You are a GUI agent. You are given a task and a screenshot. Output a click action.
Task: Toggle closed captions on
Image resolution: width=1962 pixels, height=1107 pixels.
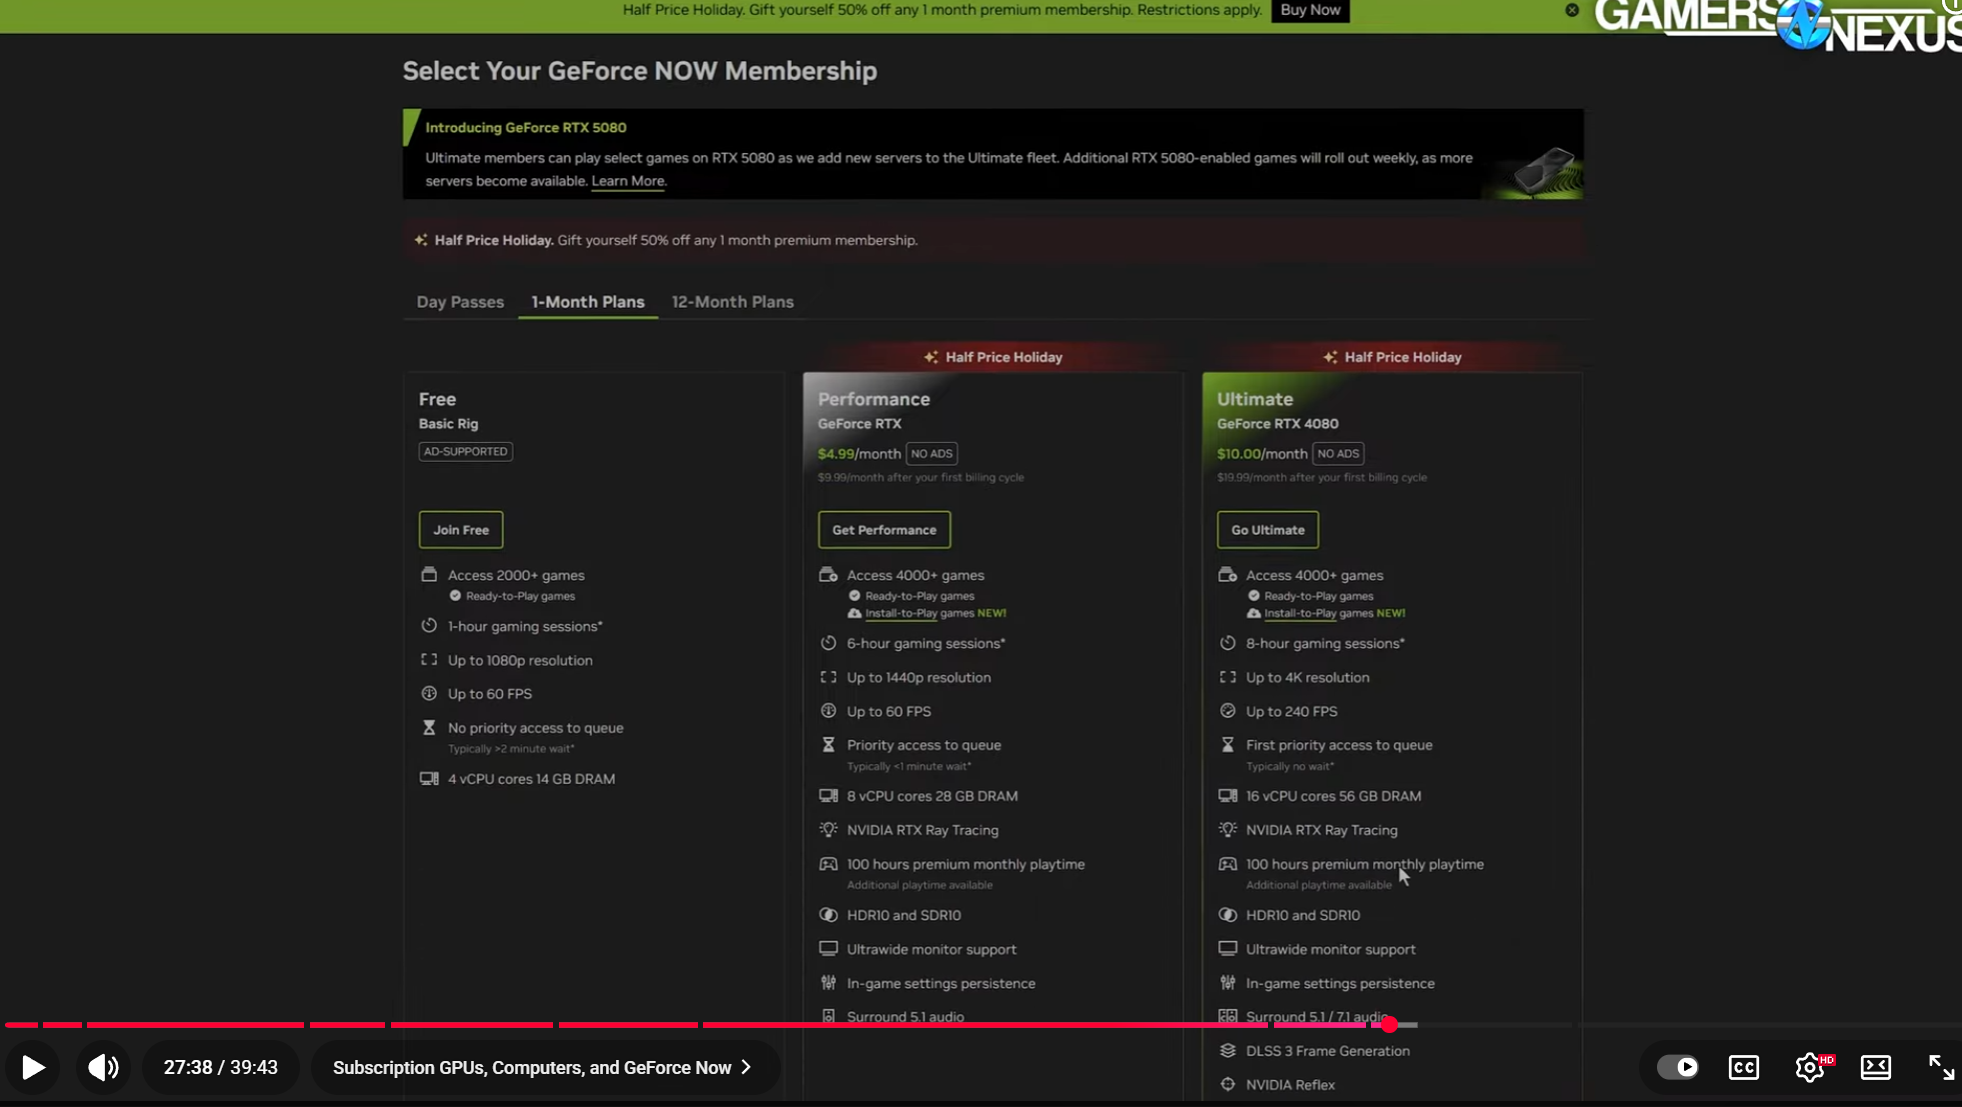[x=1743, y=1067]
